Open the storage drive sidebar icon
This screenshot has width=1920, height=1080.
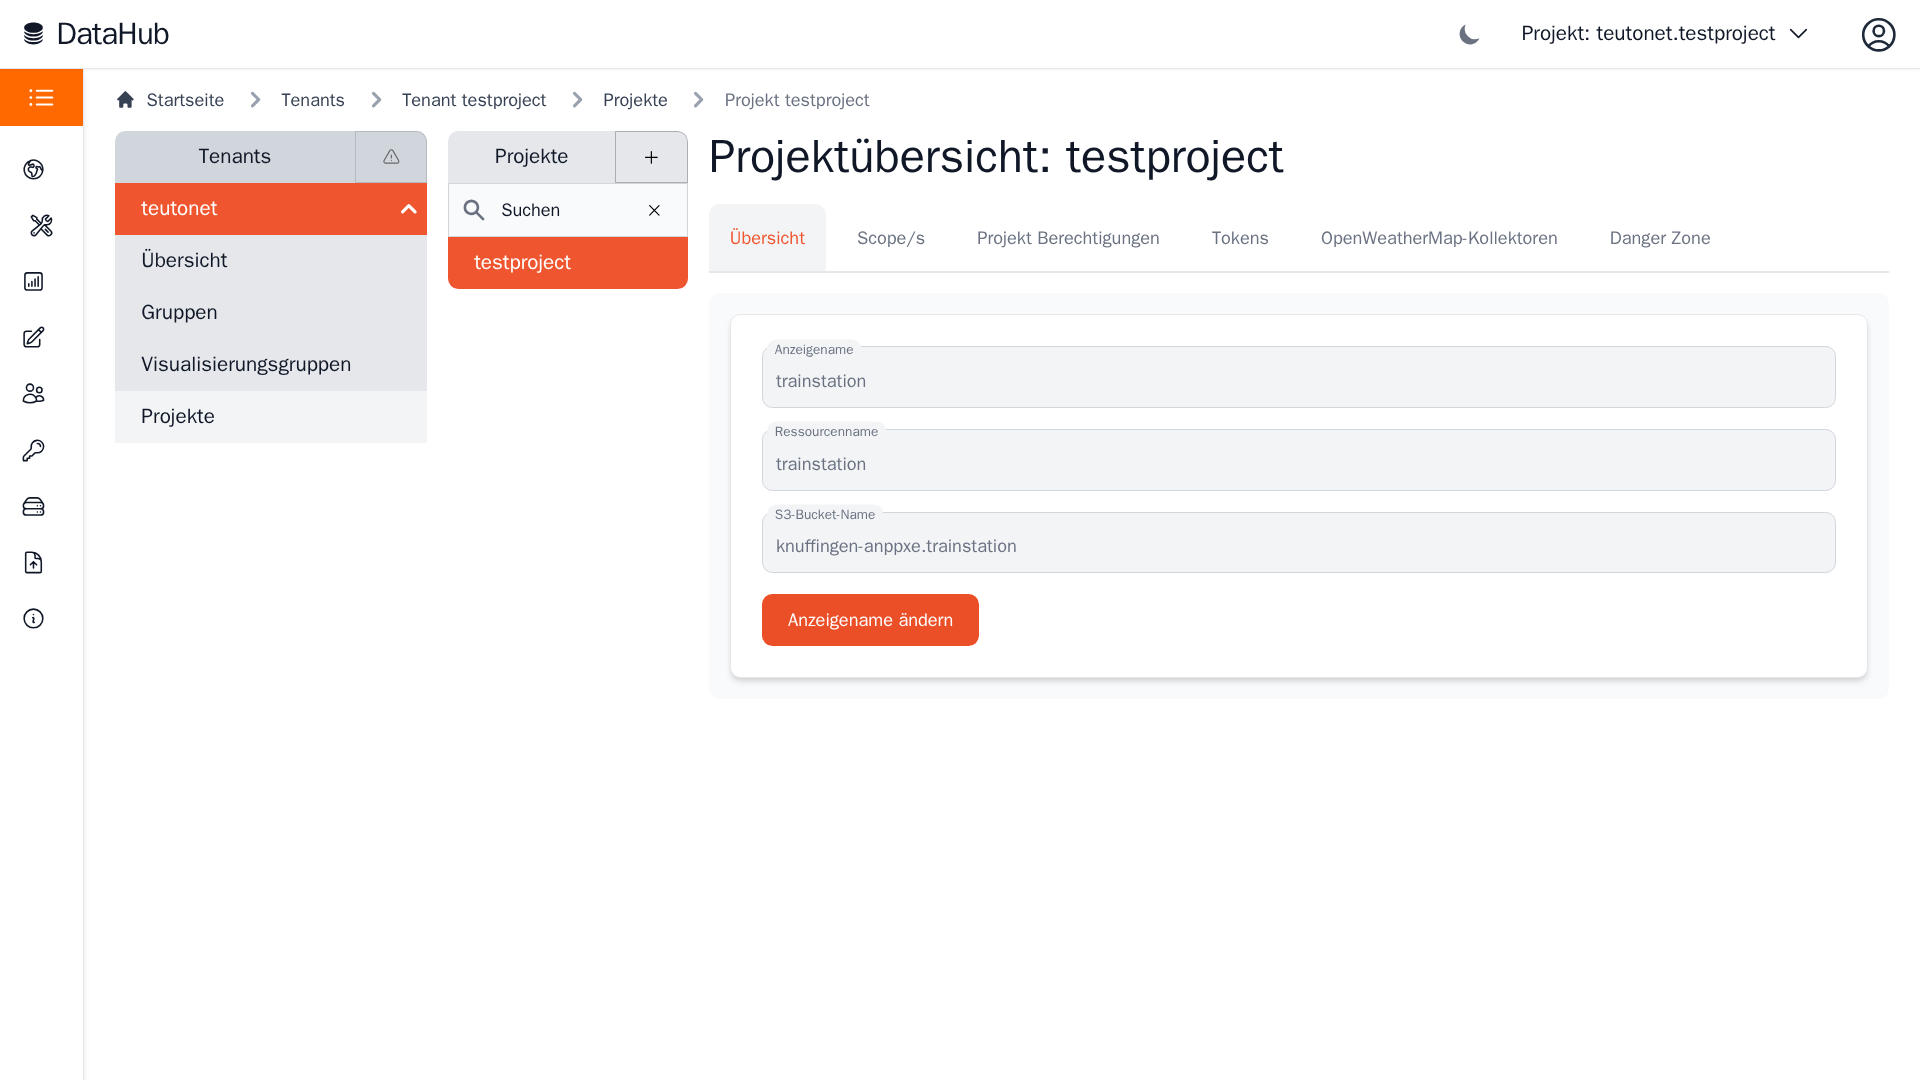(33, 506)
